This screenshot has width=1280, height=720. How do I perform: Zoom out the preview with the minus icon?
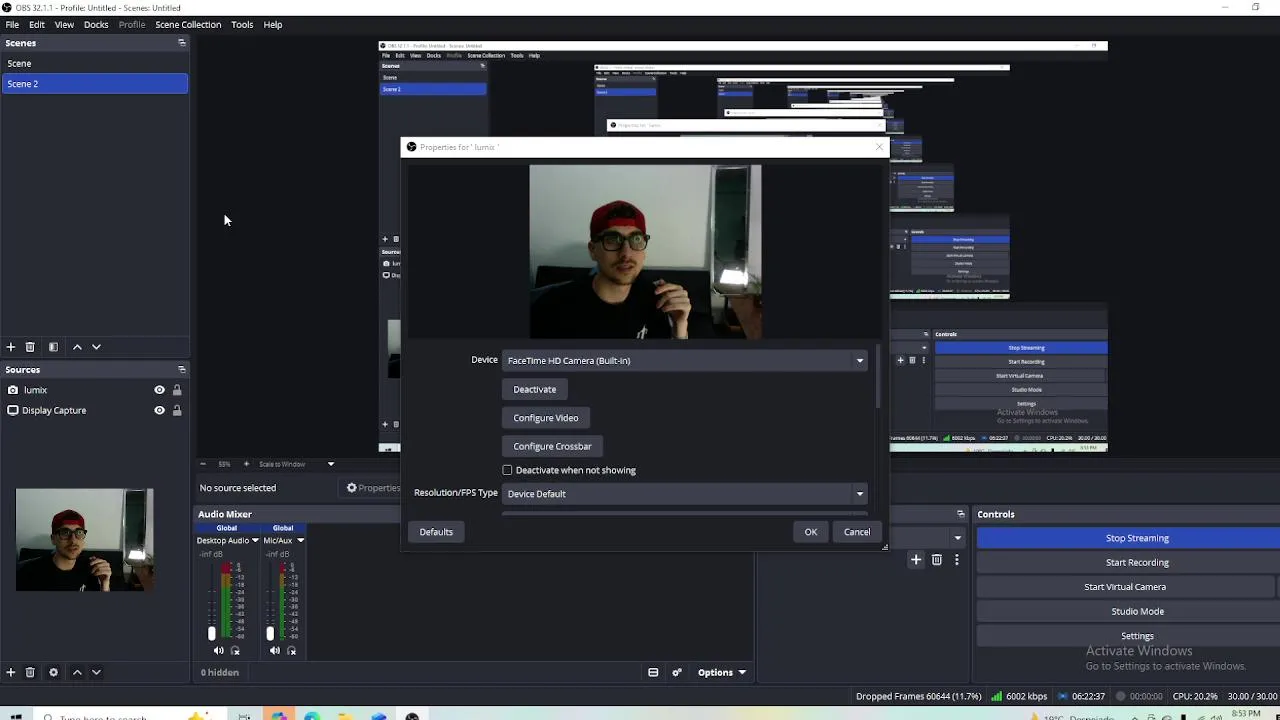click(x=202, y=464)
